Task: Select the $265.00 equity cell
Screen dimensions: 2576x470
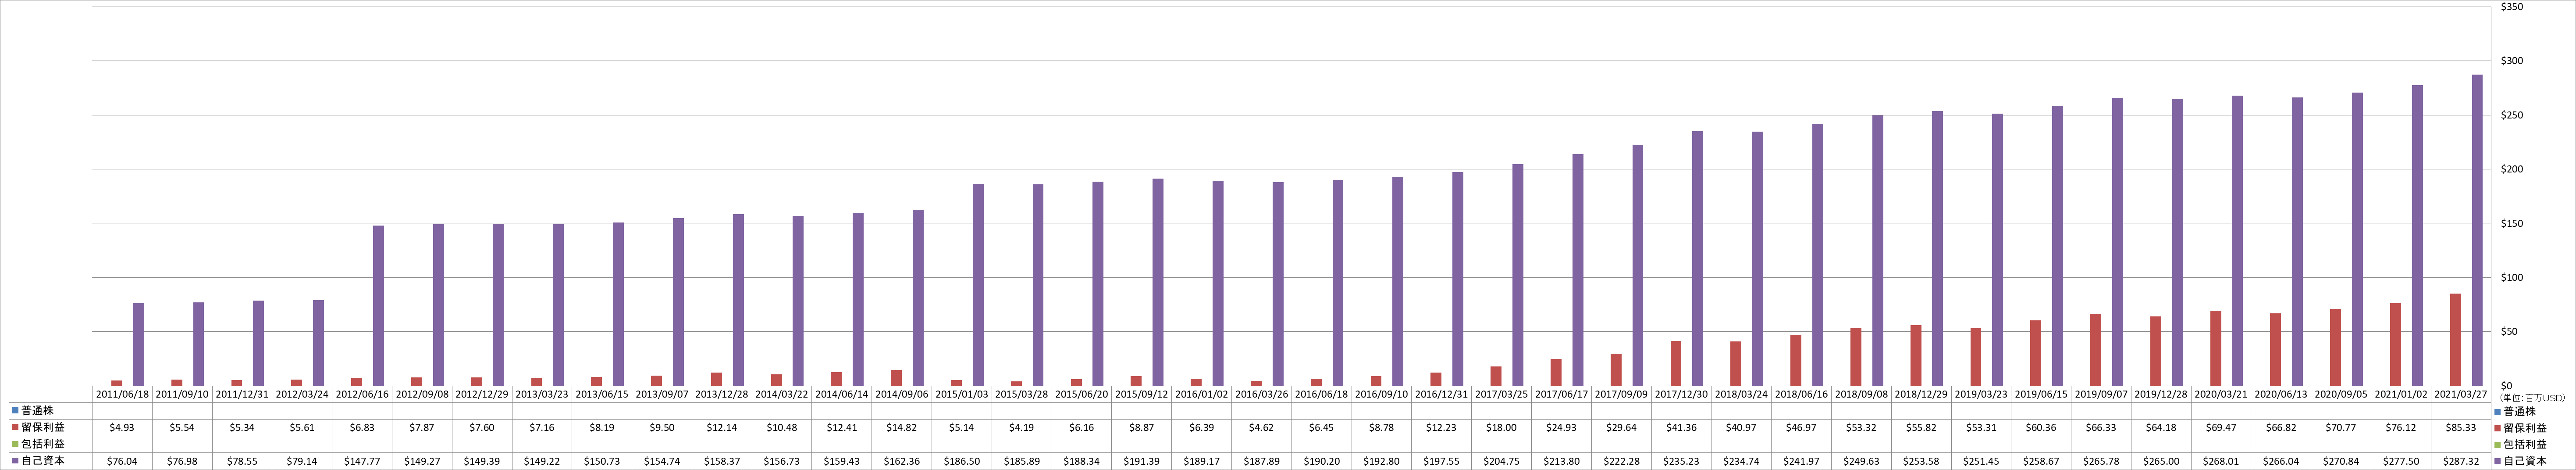Action: tap(2161, 461)
